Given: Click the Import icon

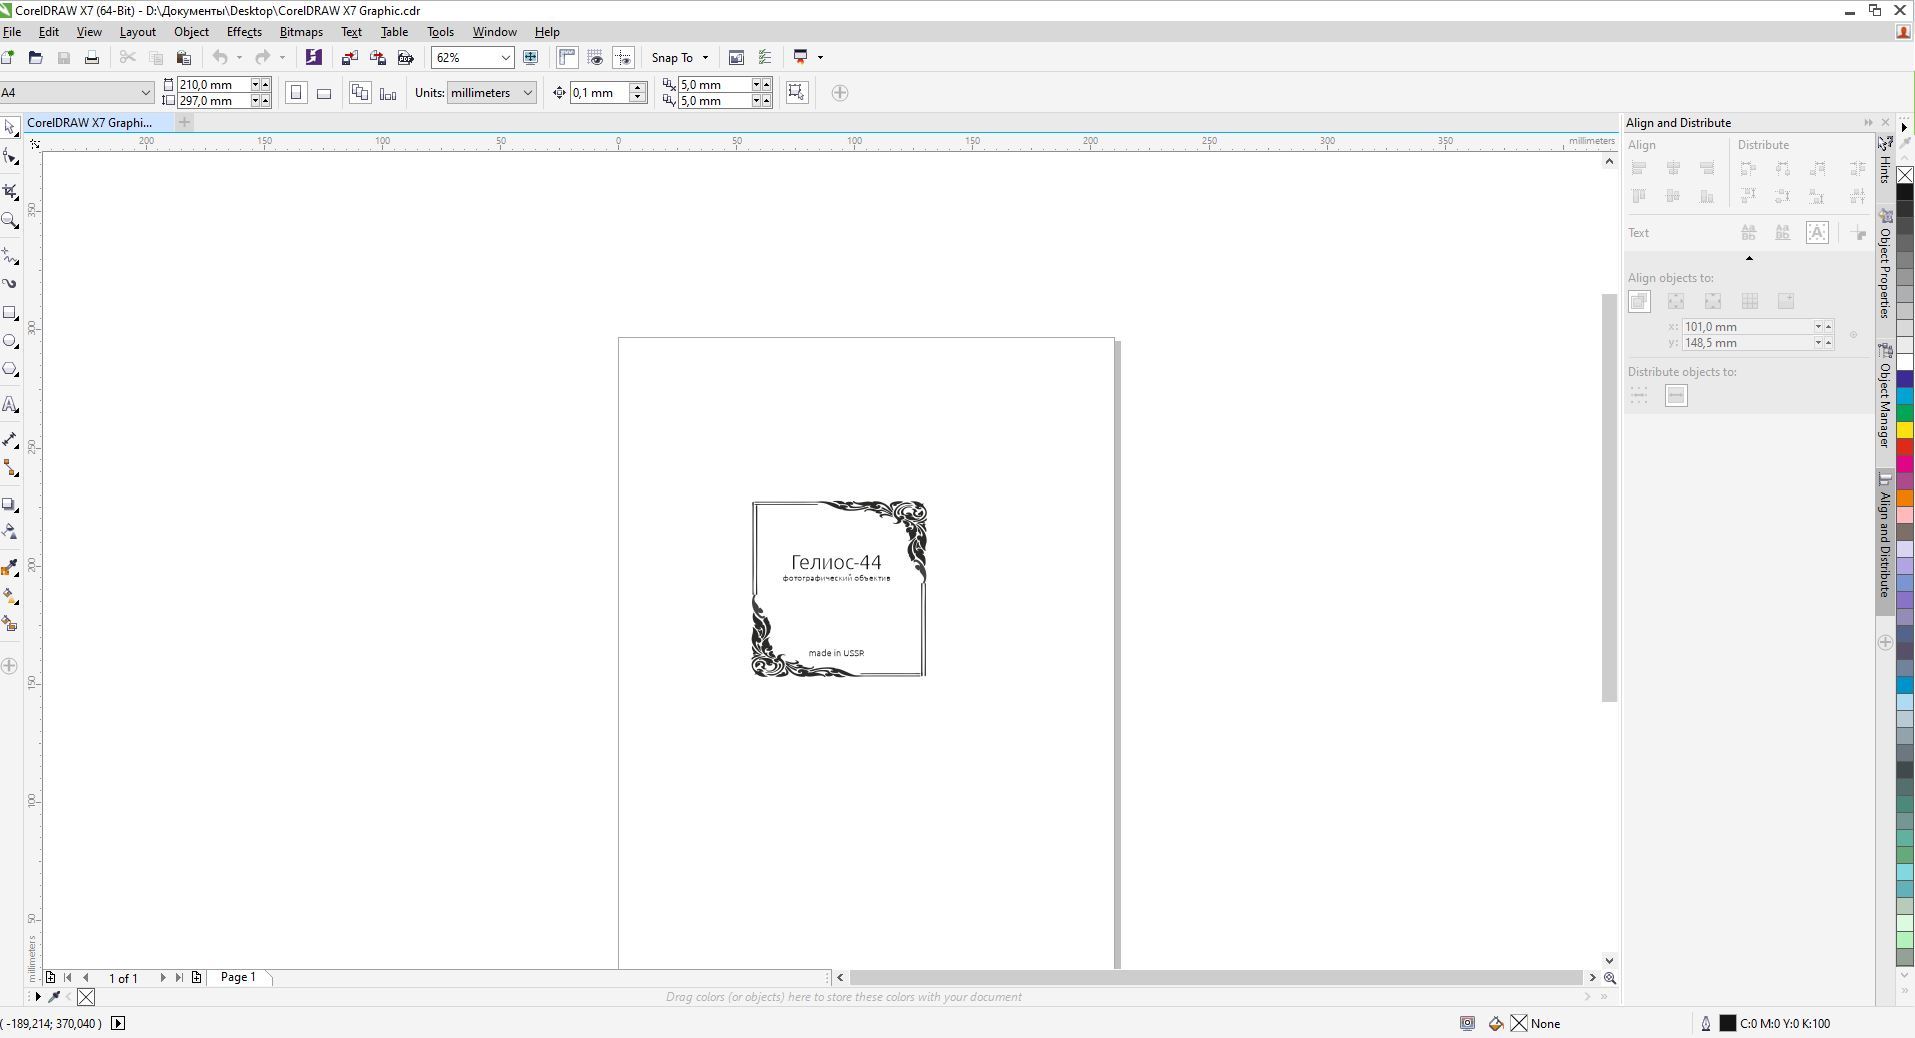Looking at the screenshot, I should (x=349, y=58).
